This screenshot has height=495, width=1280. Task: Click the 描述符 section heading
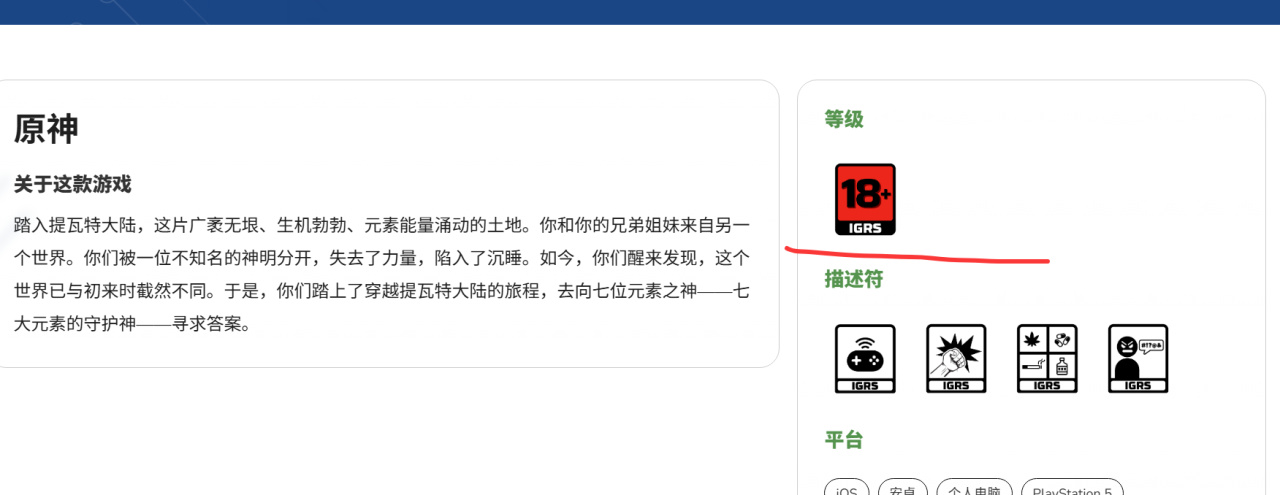(854, 279)
